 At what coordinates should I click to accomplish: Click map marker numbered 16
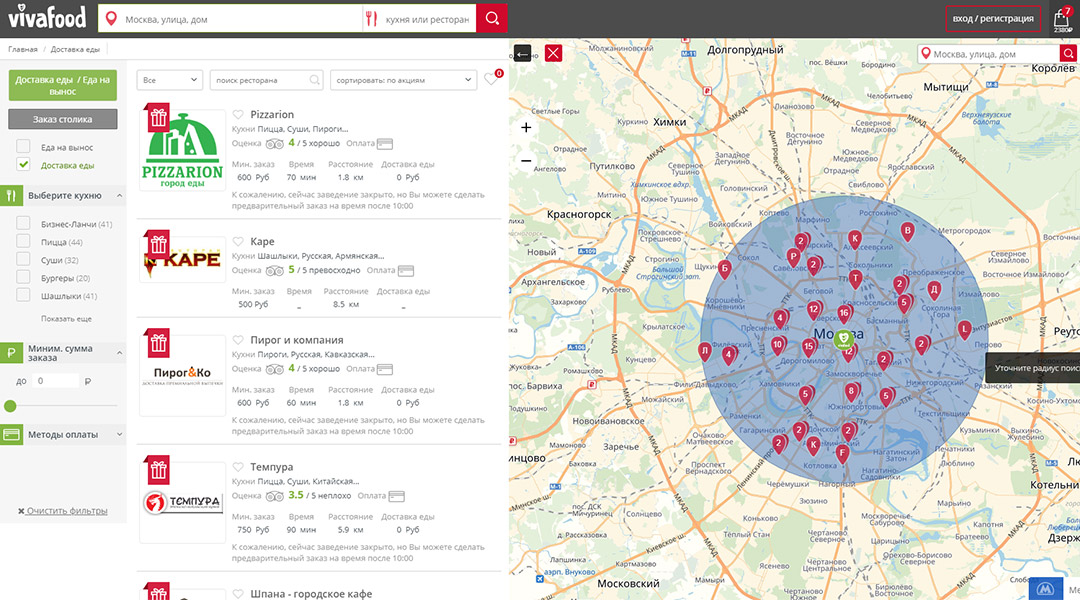coord(844,313)
